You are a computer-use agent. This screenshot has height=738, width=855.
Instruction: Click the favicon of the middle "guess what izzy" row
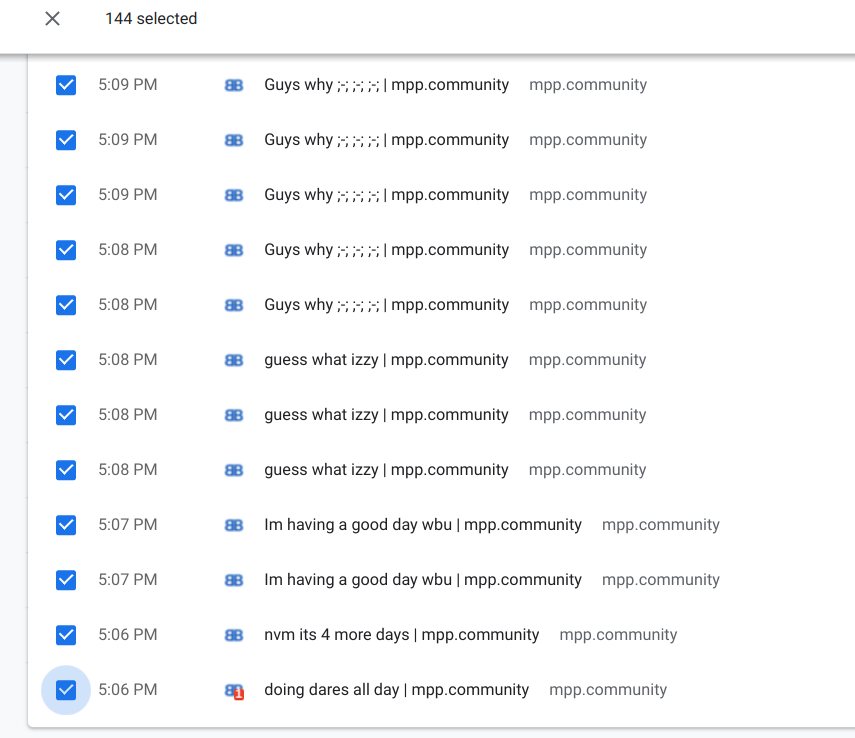[x=234, y=416]
